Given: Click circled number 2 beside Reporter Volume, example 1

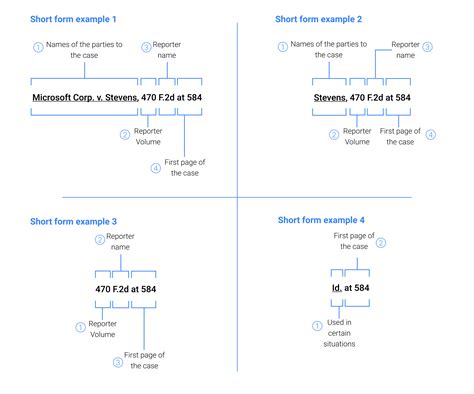Looking at the screenshot, I should click(125, 135).
